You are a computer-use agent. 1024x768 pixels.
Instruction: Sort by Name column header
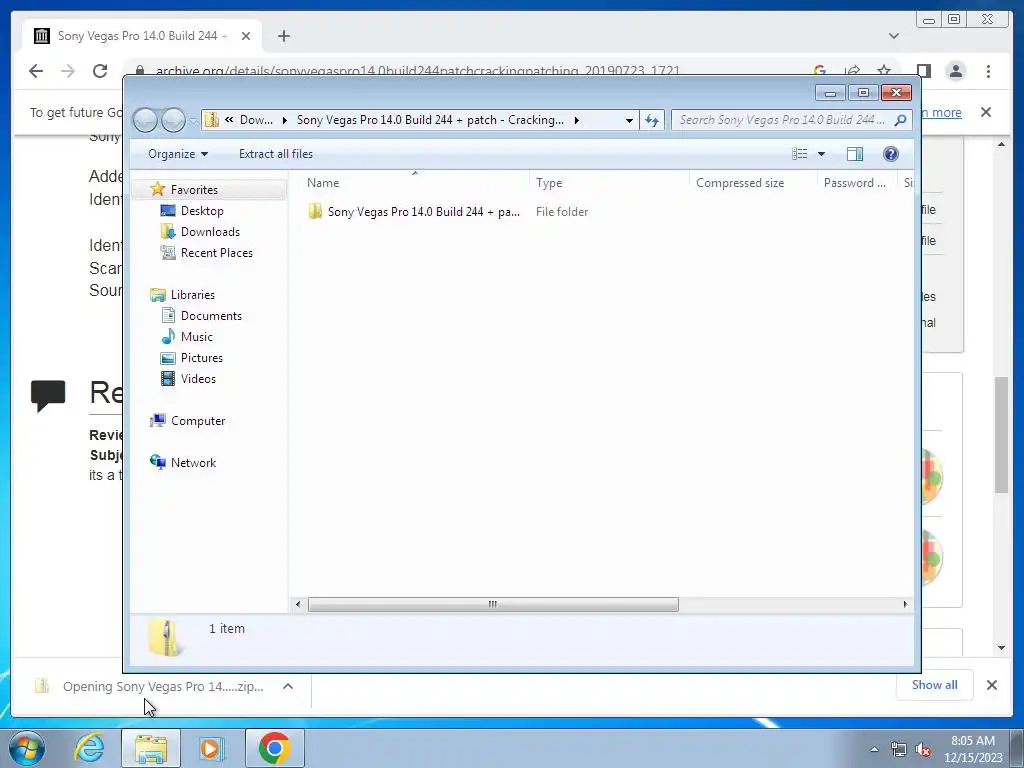coord(416,183)
